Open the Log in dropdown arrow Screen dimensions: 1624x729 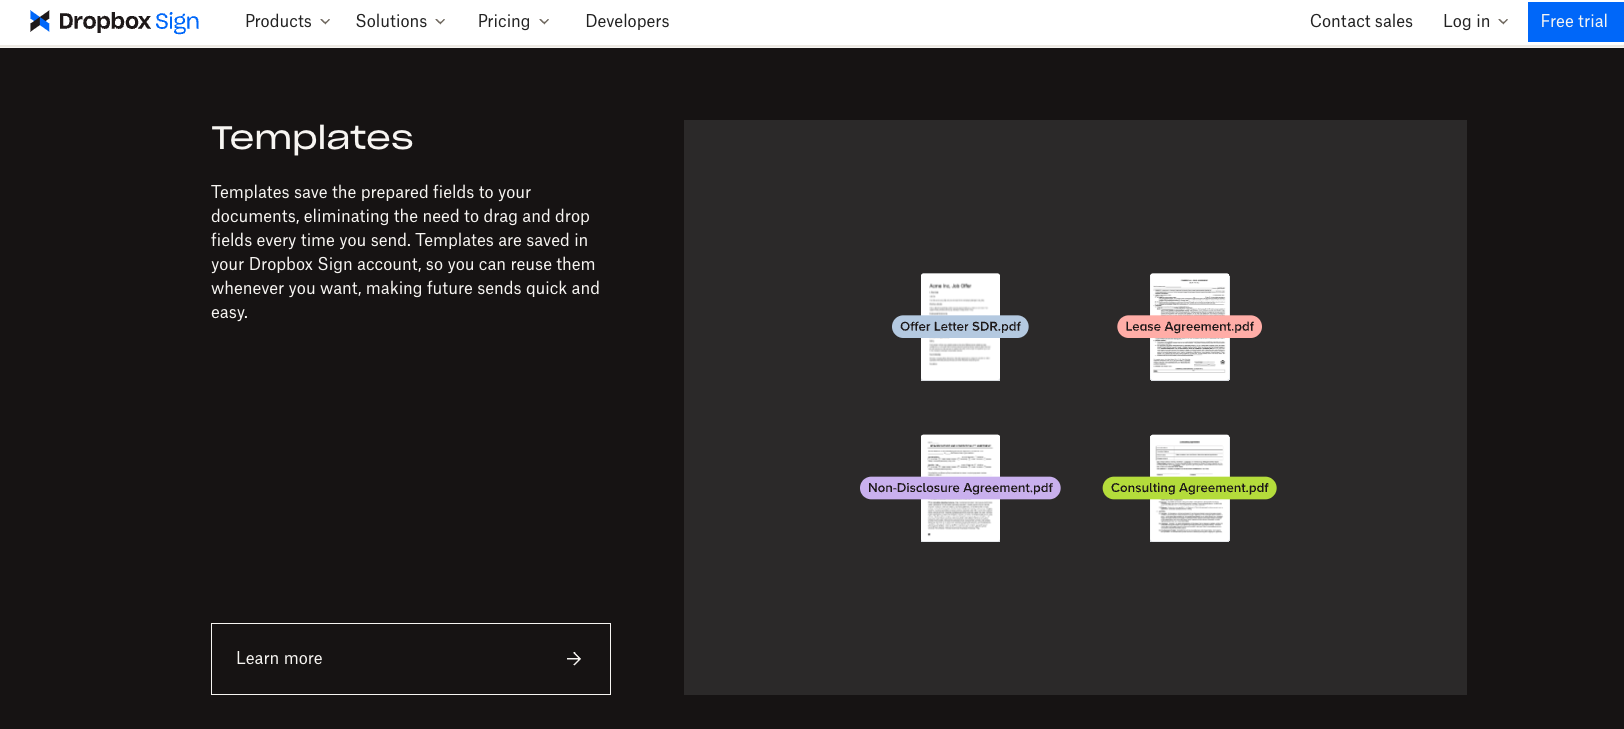point(1503,22)
